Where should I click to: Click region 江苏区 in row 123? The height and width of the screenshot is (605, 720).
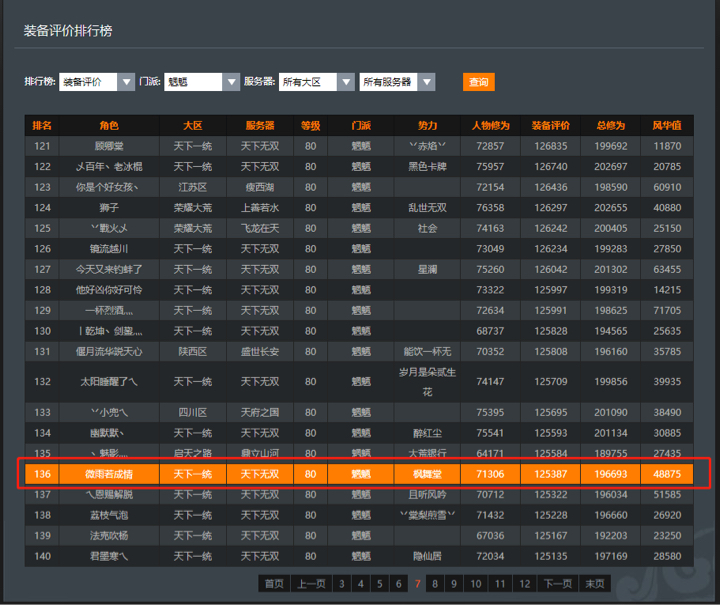[x=193, y=187]
